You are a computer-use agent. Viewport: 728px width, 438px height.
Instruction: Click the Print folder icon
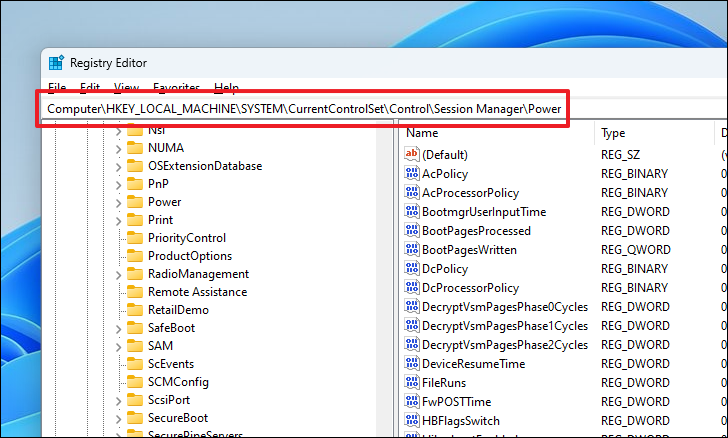click(x=135, y=220)
